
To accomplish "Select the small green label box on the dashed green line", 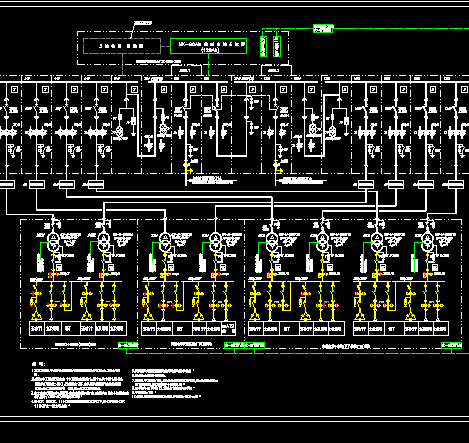I will click(323, 29).
